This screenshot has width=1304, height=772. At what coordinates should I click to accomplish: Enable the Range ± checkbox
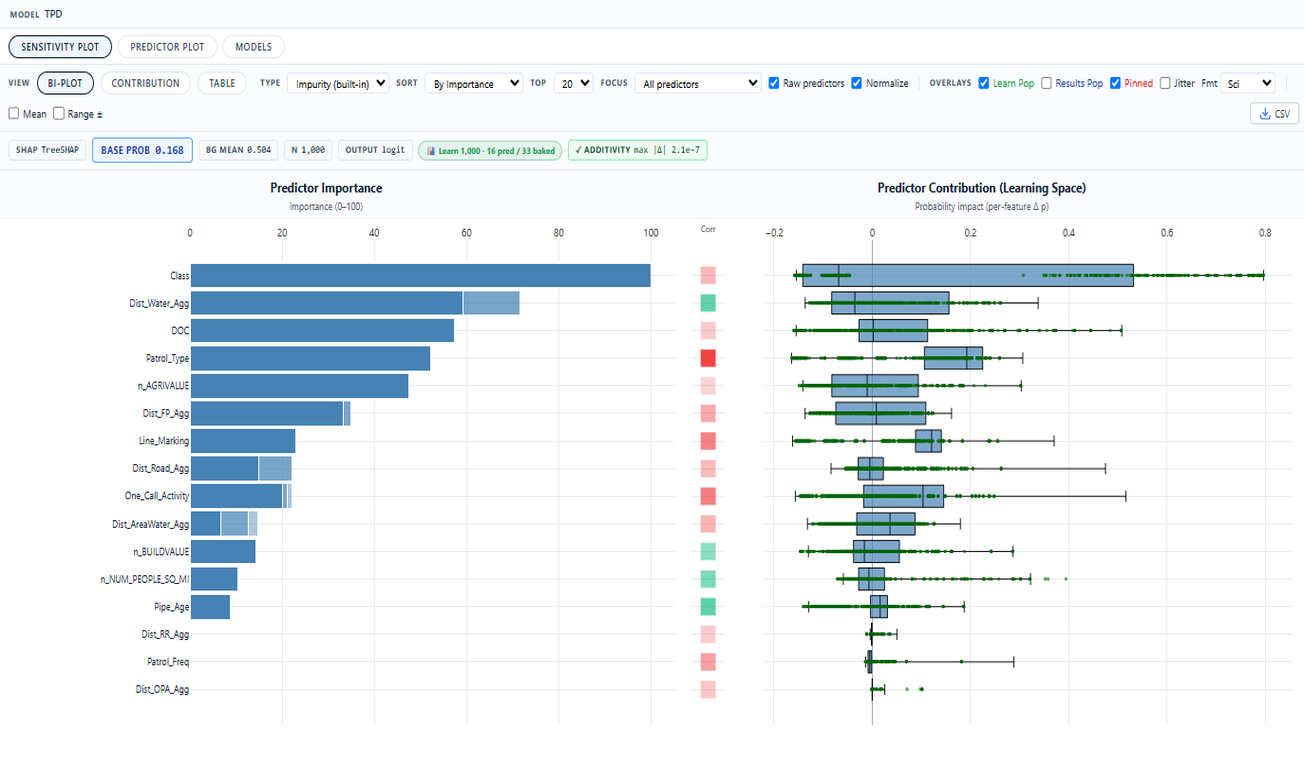coord(59,114)
